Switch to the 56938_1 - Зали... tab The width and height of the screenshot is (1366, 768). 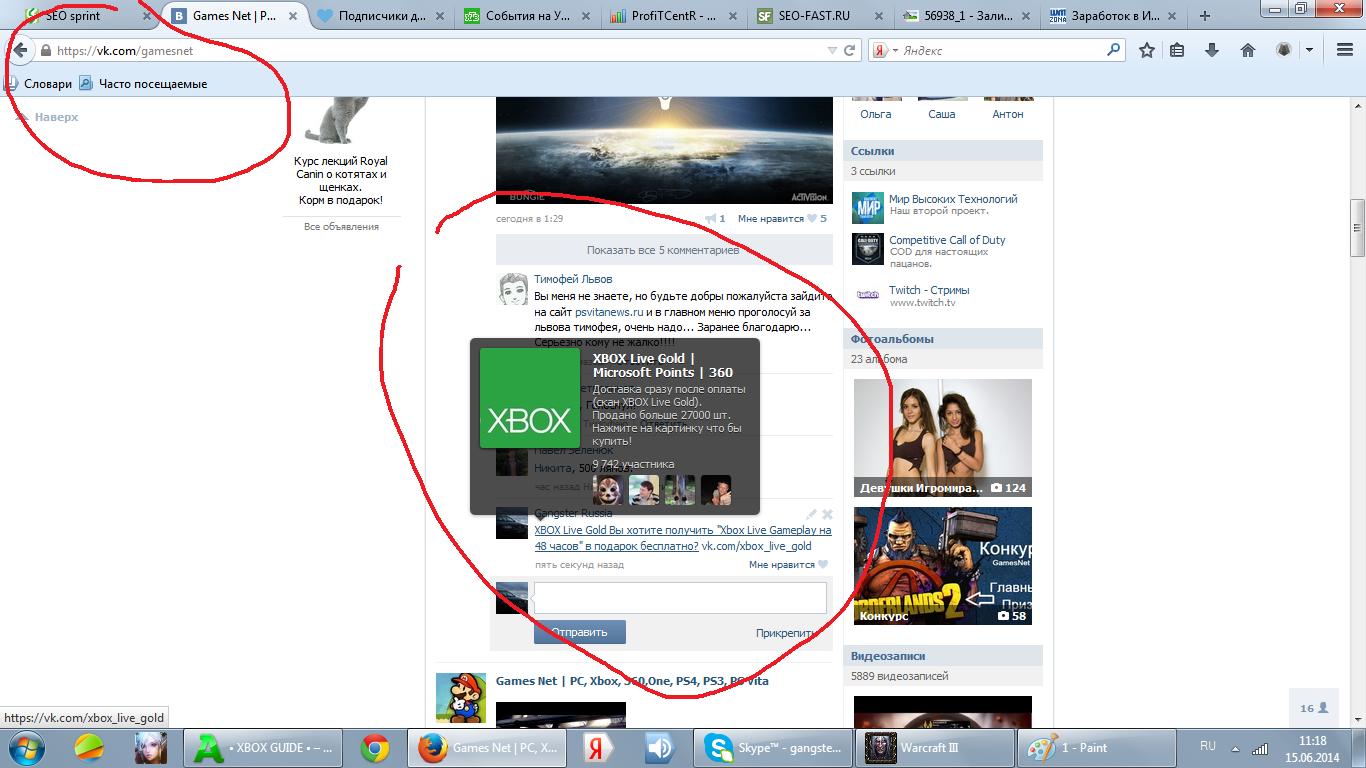coord(965,16)
